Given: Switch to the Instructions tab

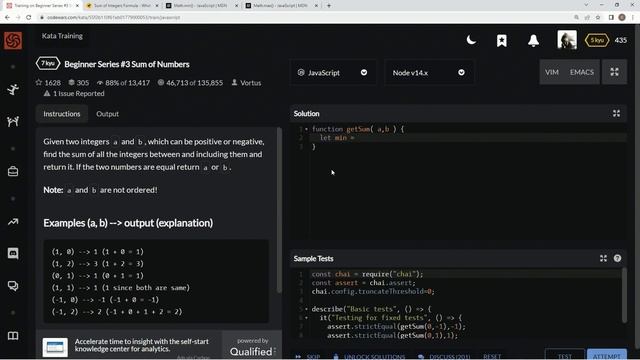Looking at the screenshot, I should coord(62,114).
